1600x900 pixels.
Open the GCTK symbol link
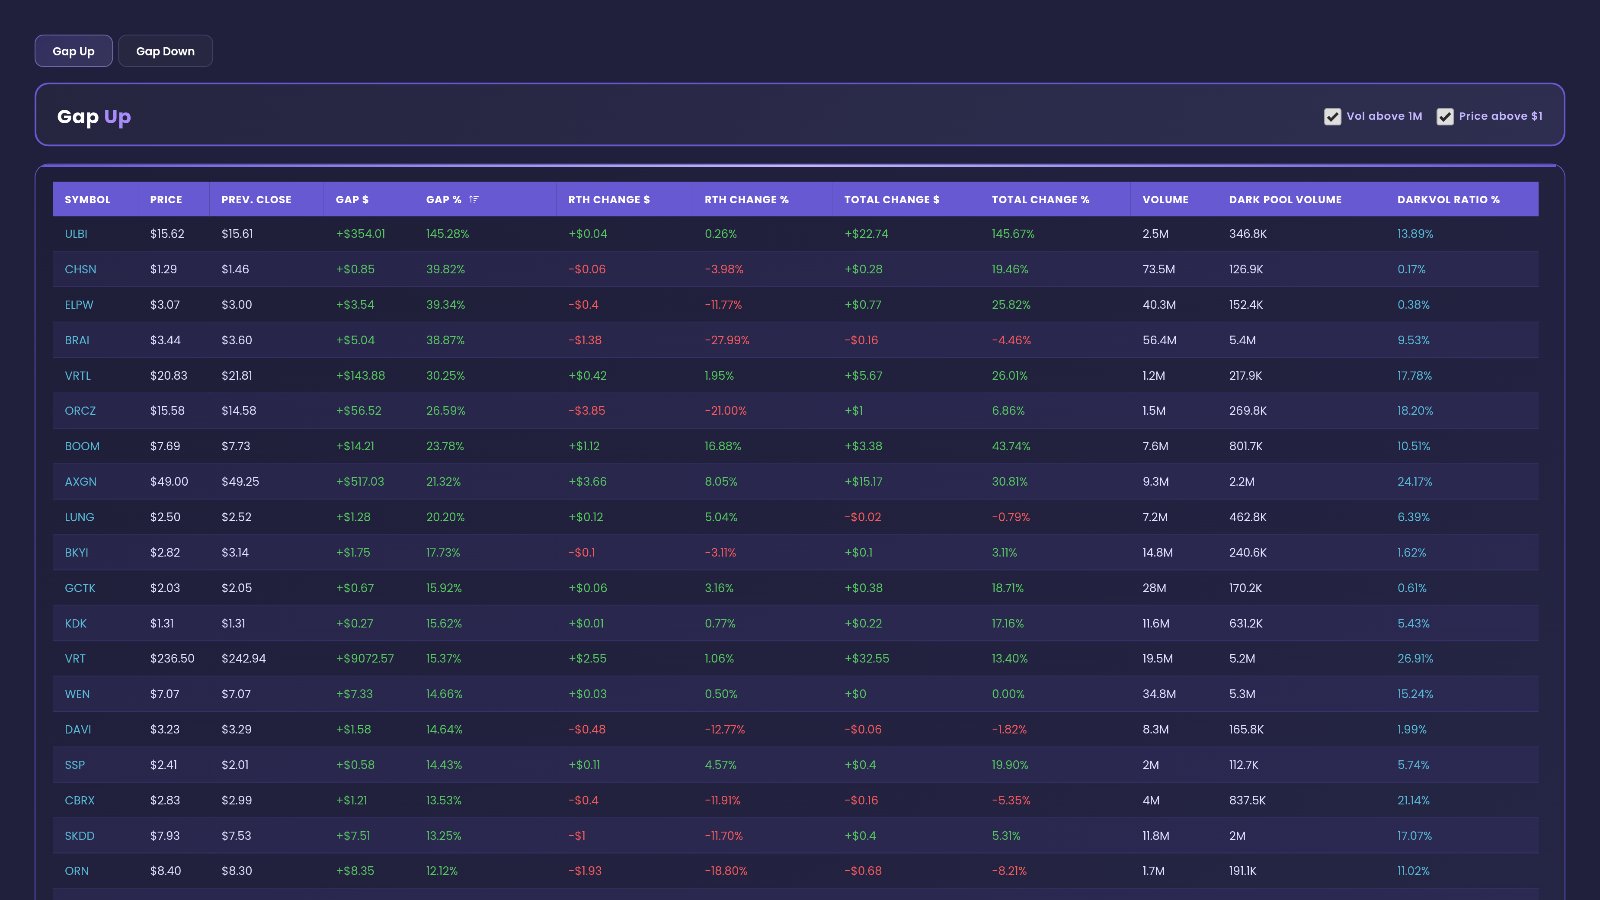80,588
